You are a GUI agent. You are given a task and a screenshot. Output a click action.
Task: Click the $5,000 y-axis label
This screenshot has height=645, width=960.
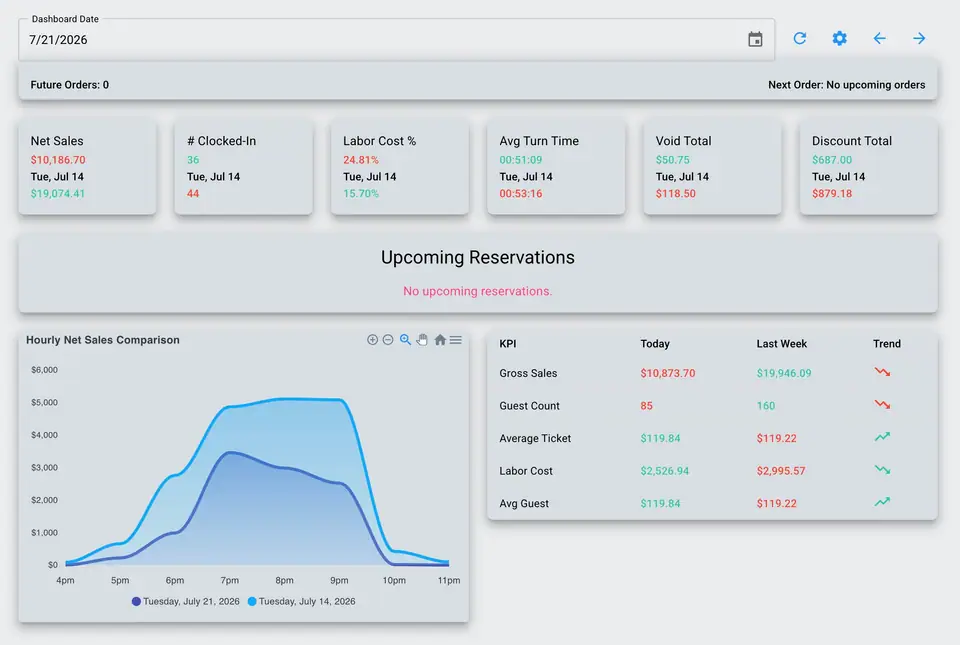(x=45, y=402)
